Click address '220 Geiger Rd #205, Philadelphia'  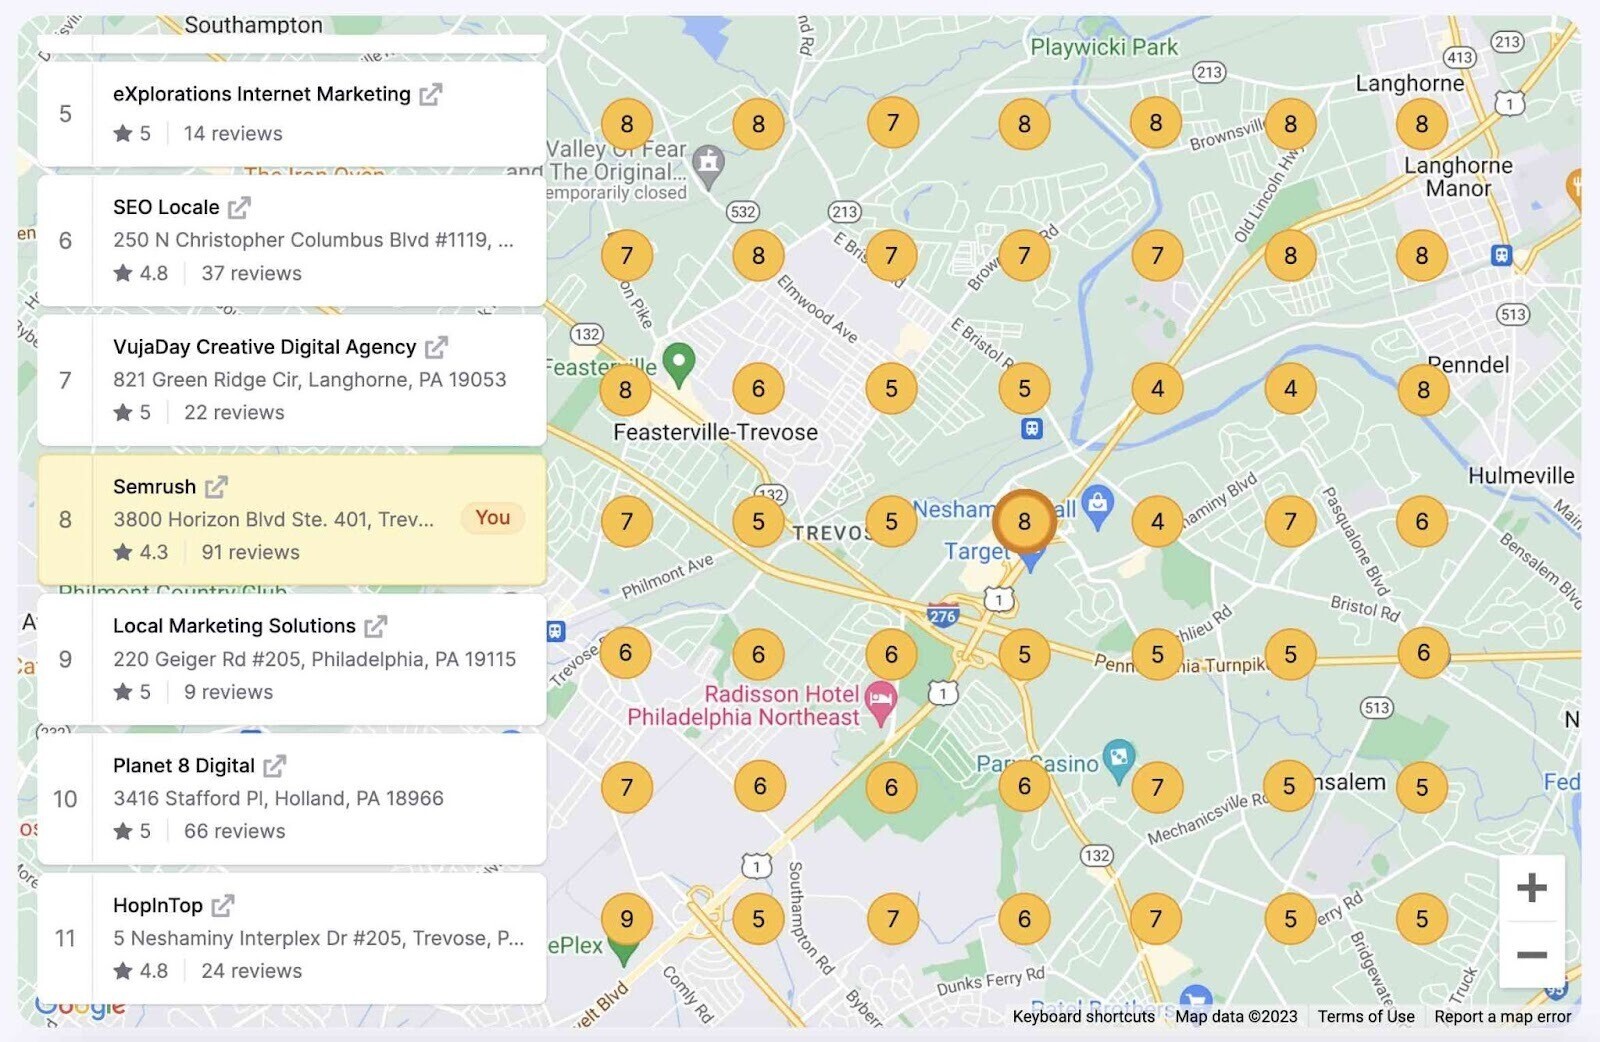[314, 659]
